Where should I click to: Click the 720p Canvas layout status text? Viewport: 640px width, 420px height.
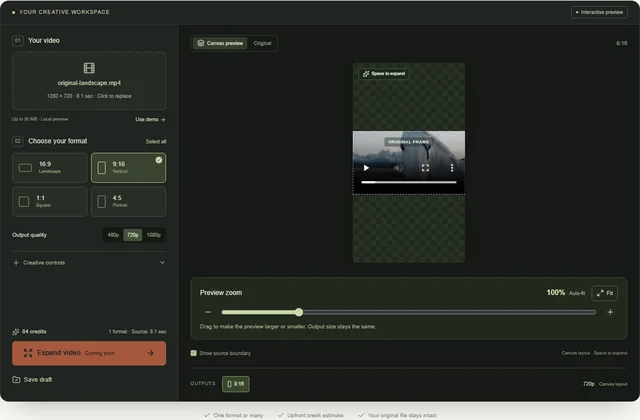point(605,384)
